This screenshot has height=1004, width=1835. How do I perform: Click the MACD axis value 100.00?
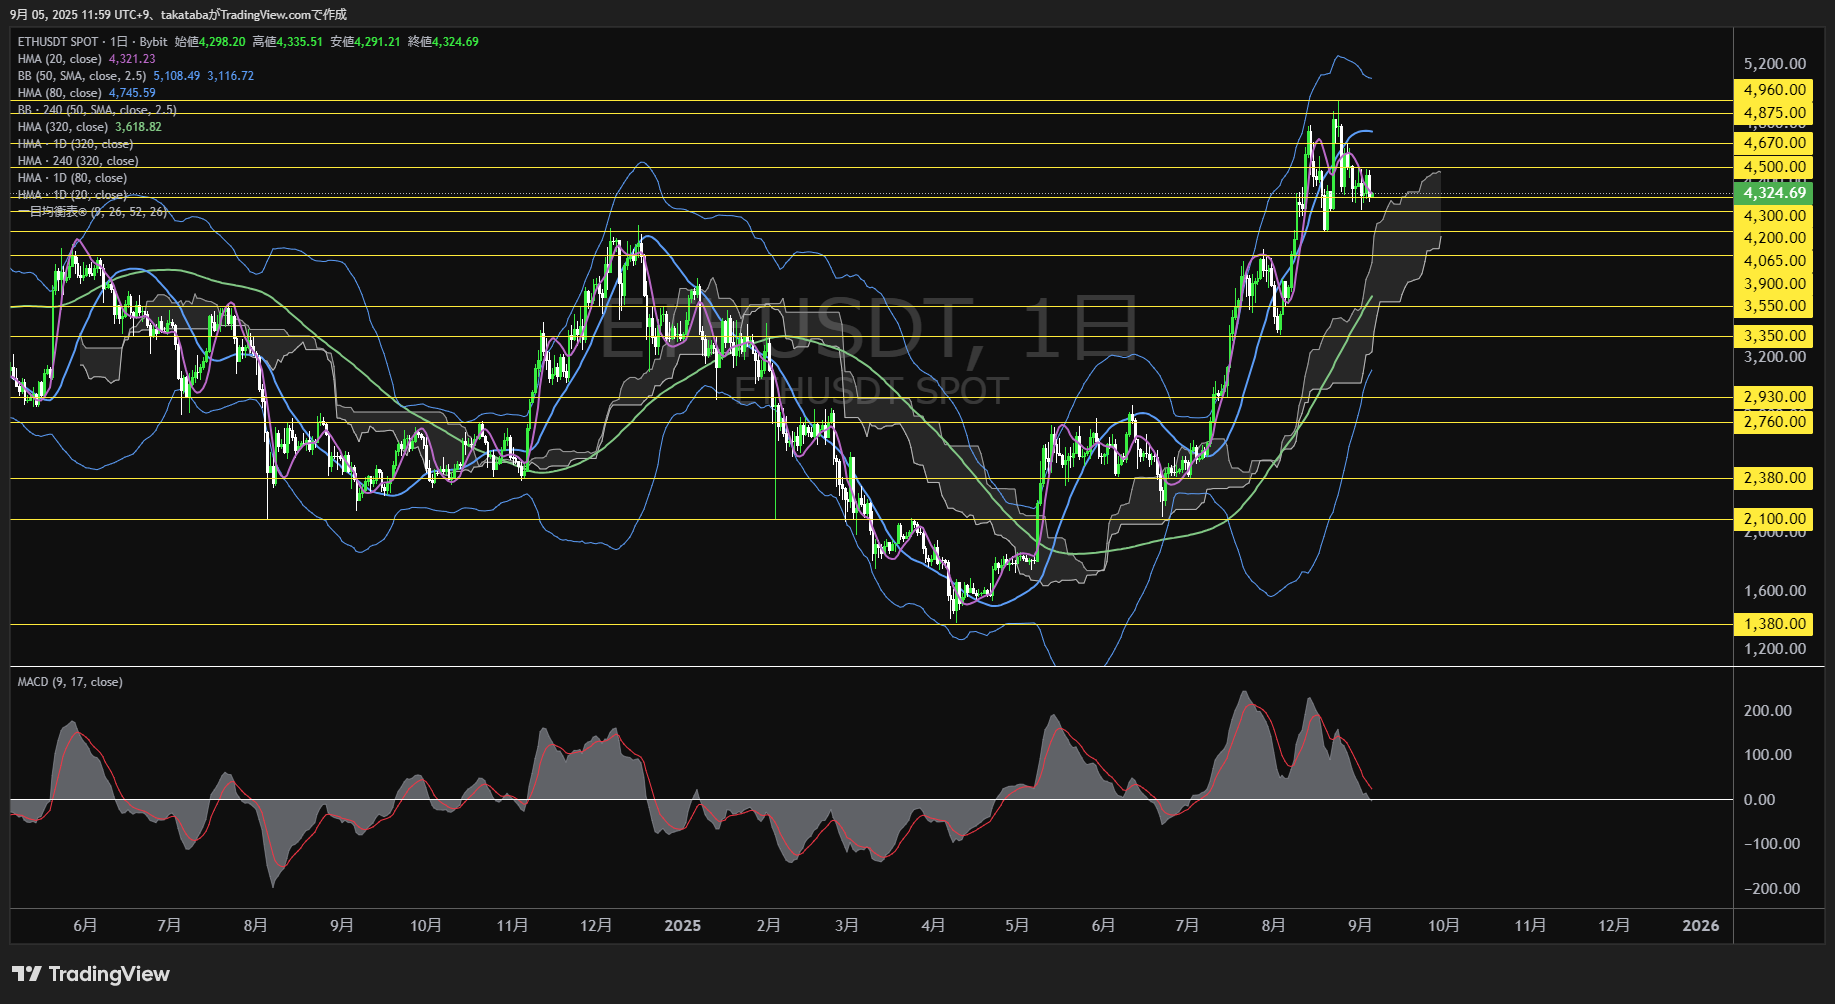(x=1768, y=755)
